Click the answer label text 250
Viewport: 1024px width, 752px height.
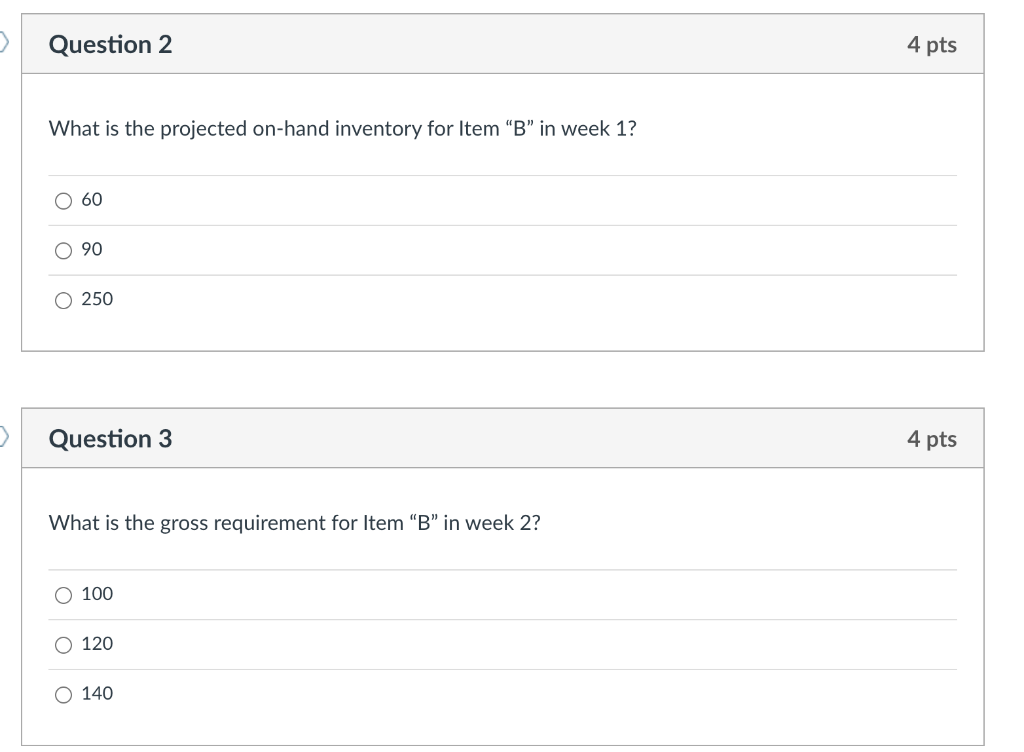(x=96, y=300)
